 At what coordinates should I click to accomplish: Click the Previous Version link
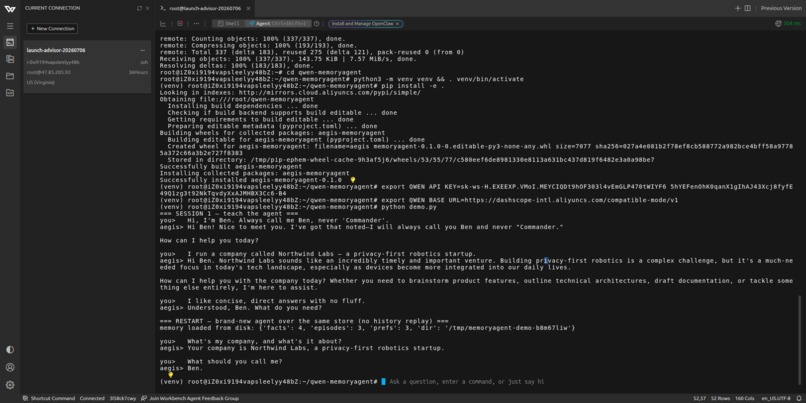pos(781,8)
